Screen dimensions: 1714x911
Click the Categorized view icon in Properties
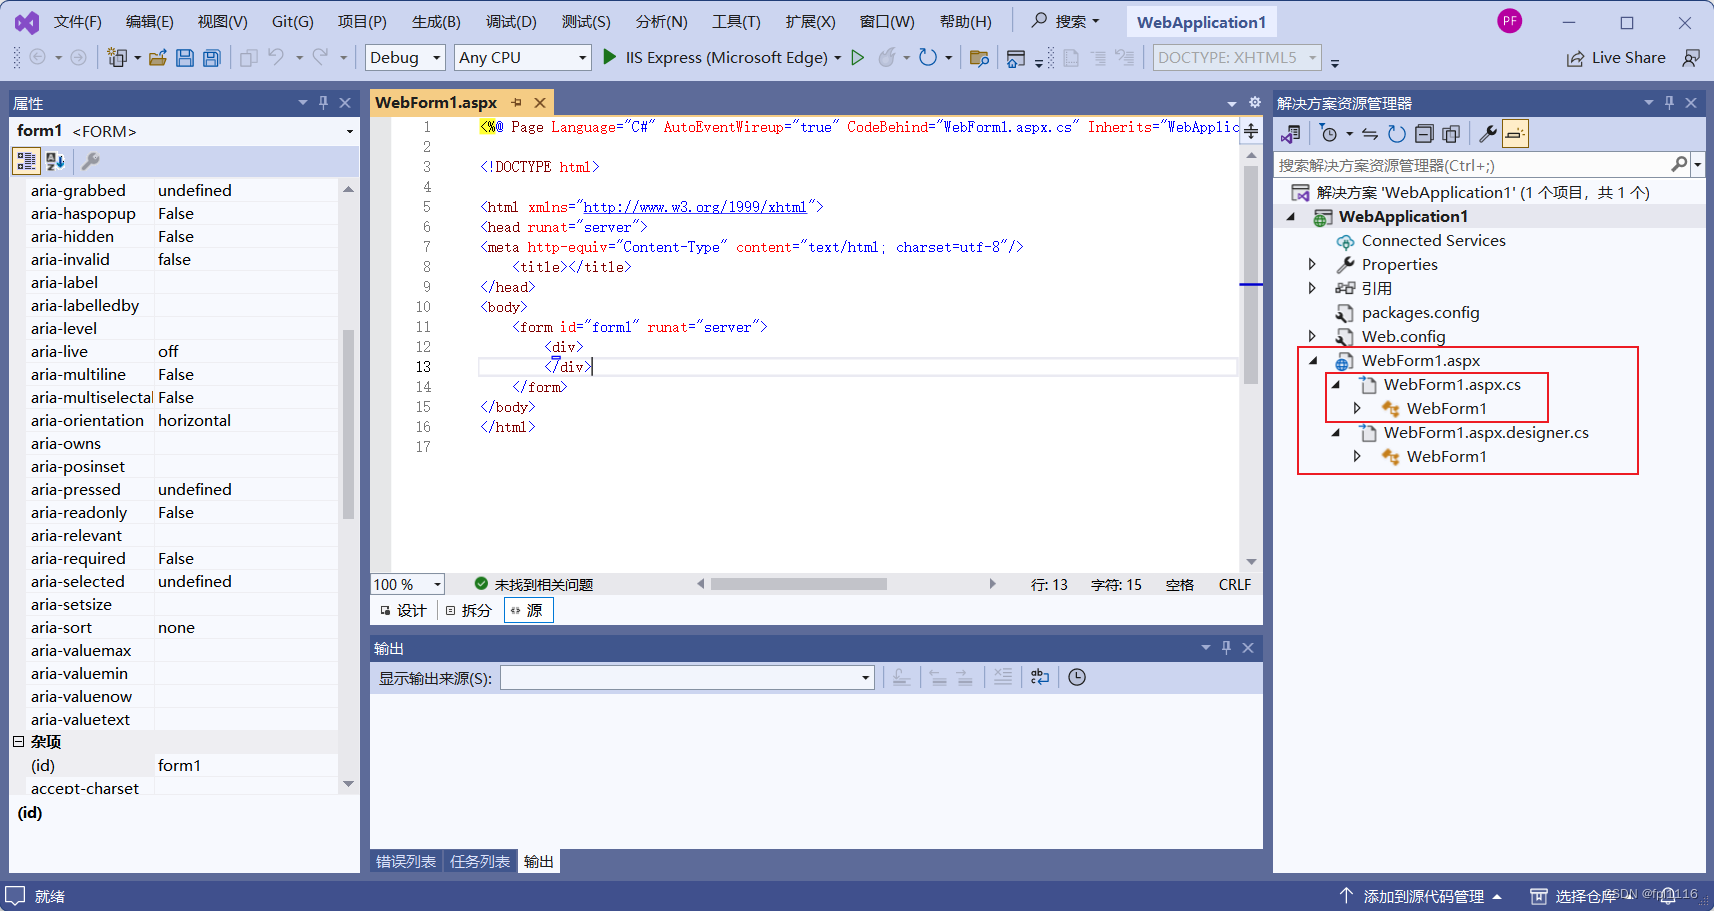26,161
